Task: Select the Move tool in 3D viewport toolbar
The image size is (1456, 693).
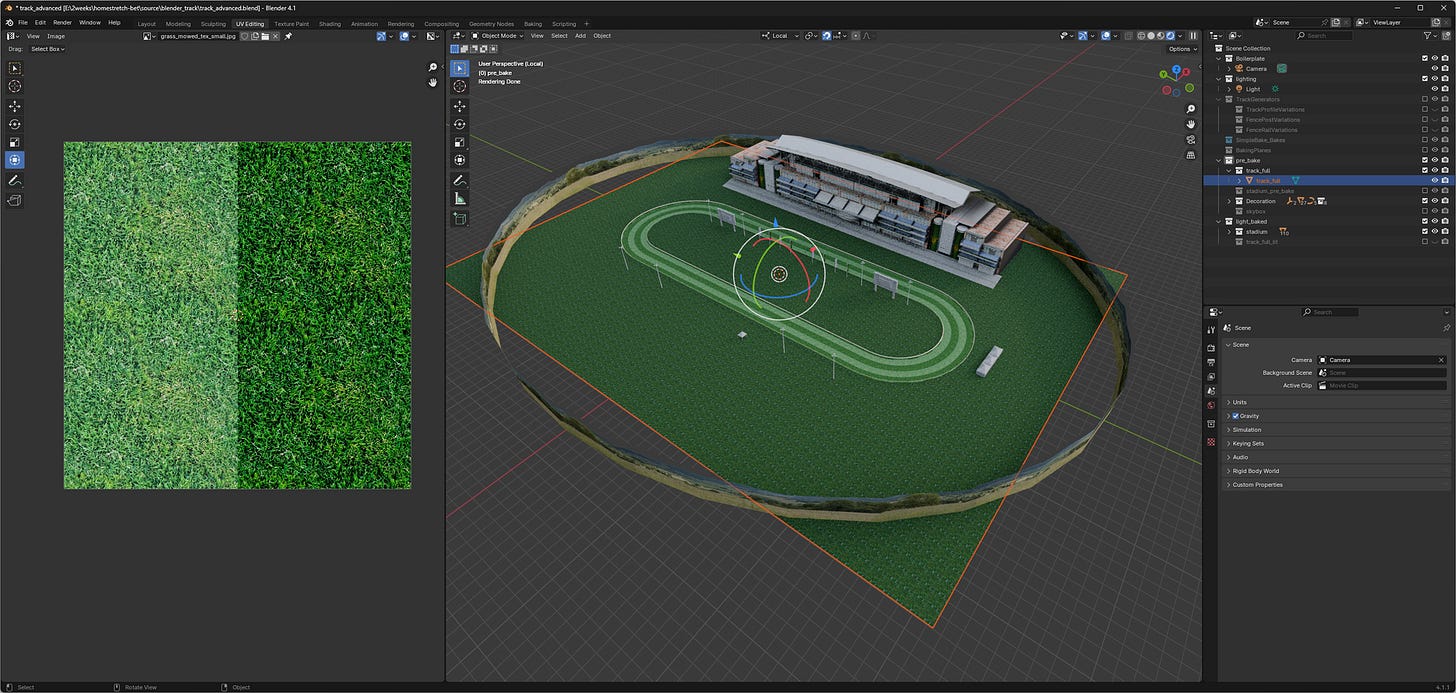Action: point(460,105)
